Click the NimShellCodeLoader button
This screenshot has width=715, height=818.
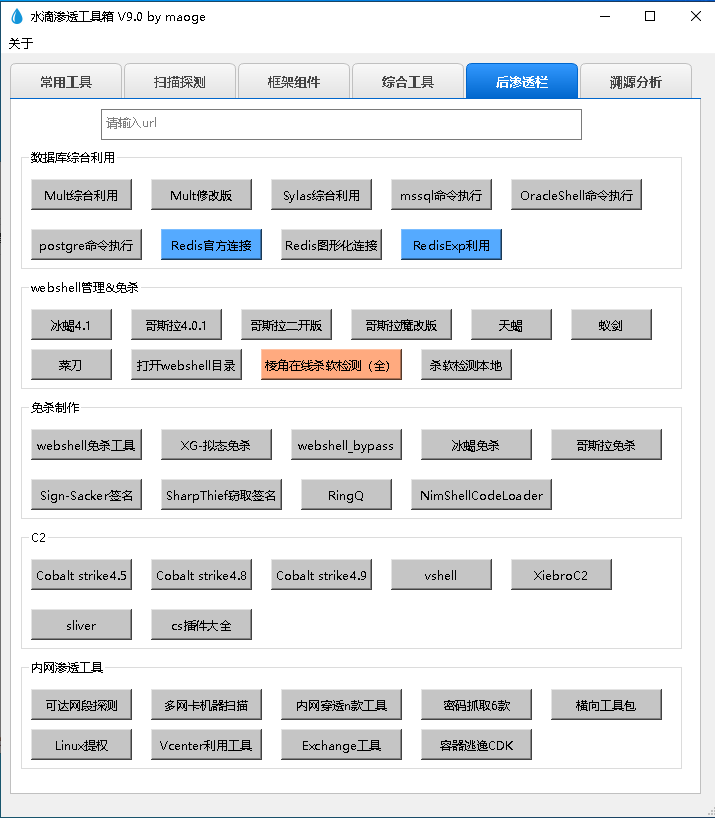(481, 495)
